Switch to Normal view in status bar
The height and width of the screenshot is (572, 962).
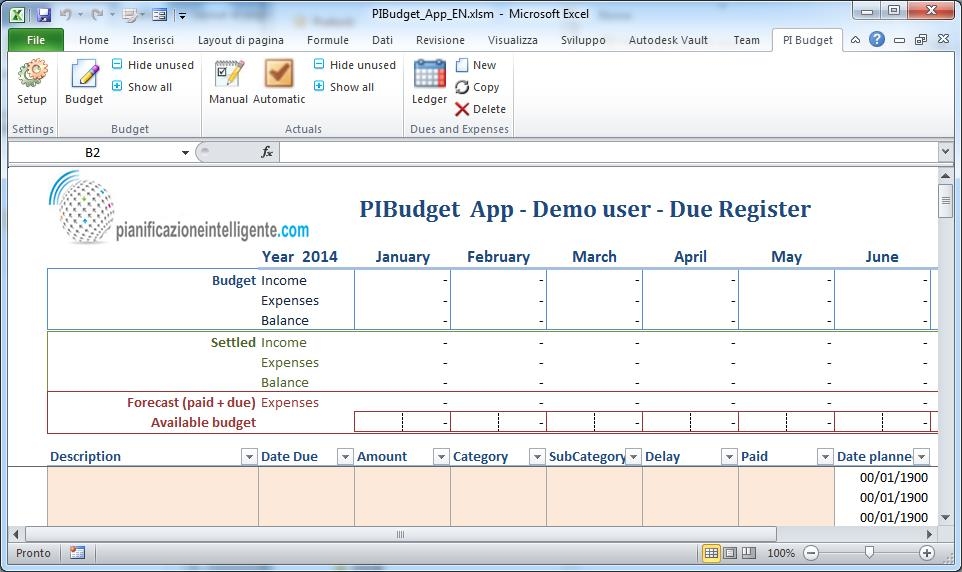pyautogui.click(x=711, y=553)
